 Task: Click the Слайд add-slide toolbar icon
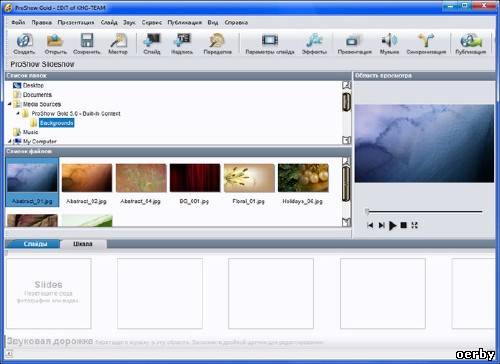coord(152,44)
